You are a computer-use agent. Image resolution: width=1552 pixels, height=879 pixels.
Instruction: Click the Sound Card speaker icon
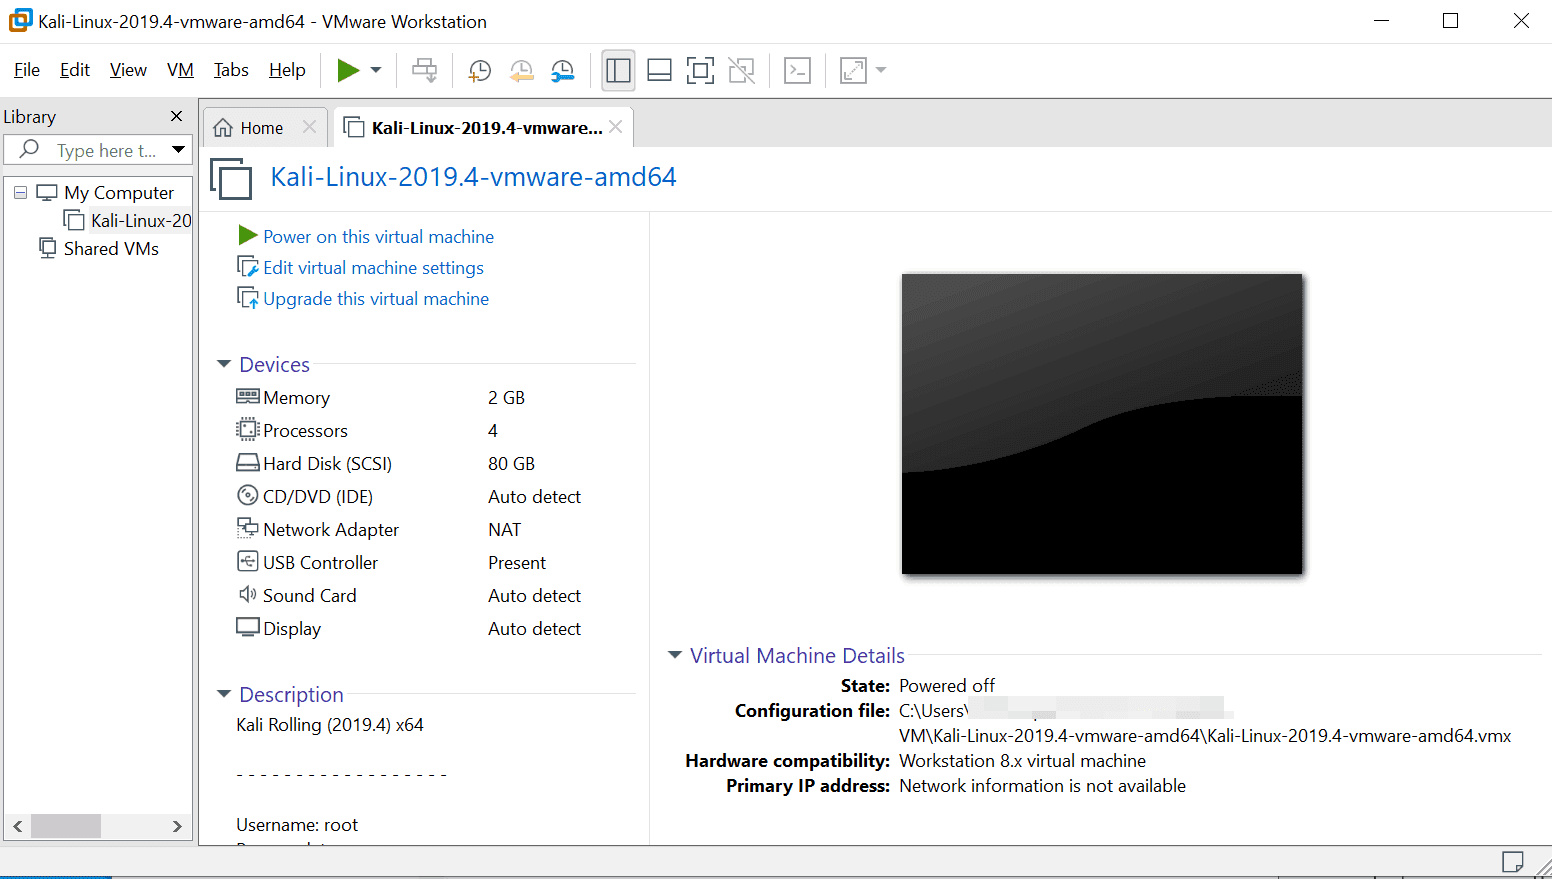point(247,594)
